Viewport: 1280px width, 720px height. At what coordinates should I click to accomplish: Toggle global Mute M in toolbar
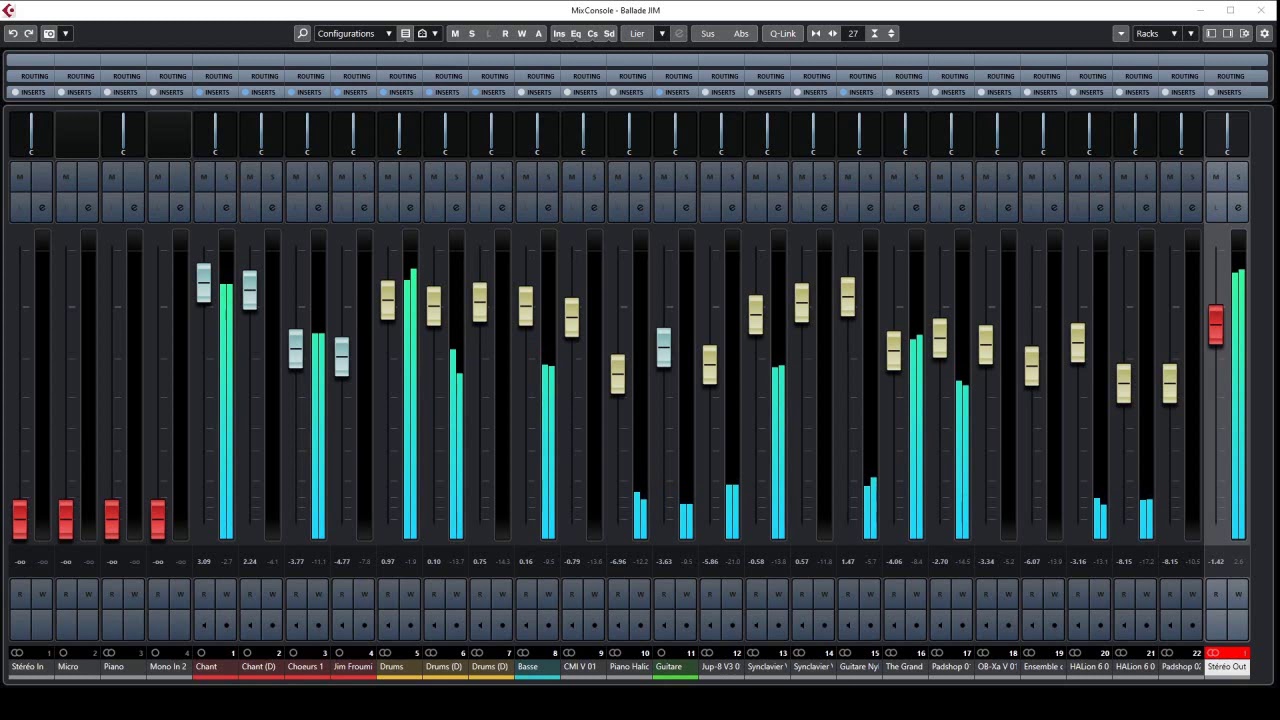click(455, 33)
